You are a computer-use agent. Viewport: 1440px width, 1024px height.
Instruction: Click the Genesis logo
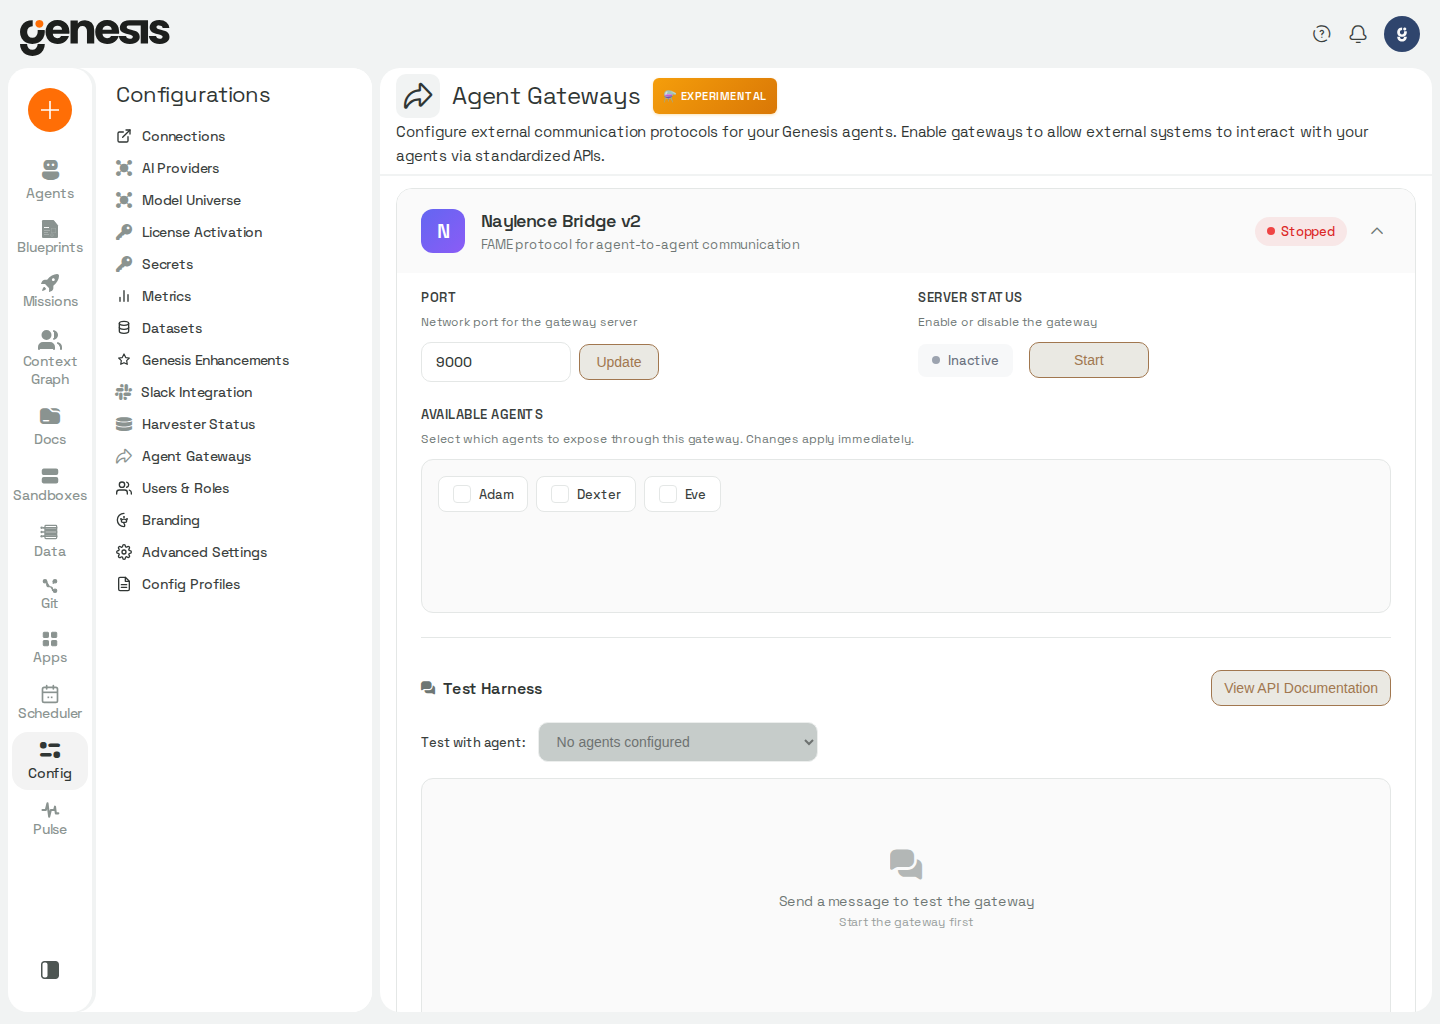[95, 35]
